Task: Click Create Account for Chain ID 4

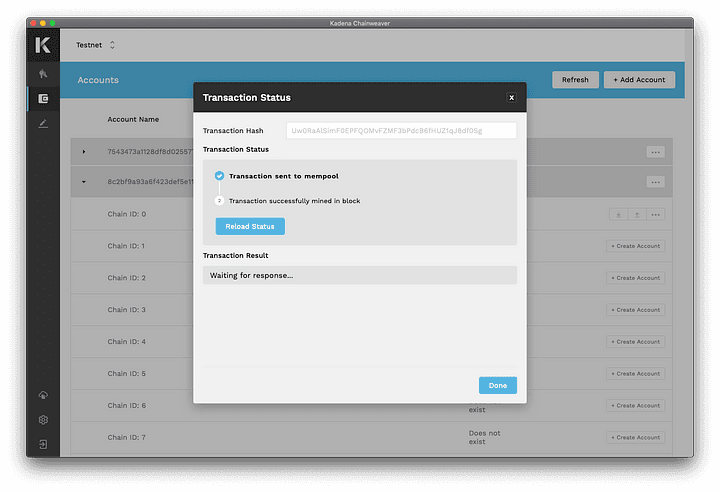Action: click(636, 342)
